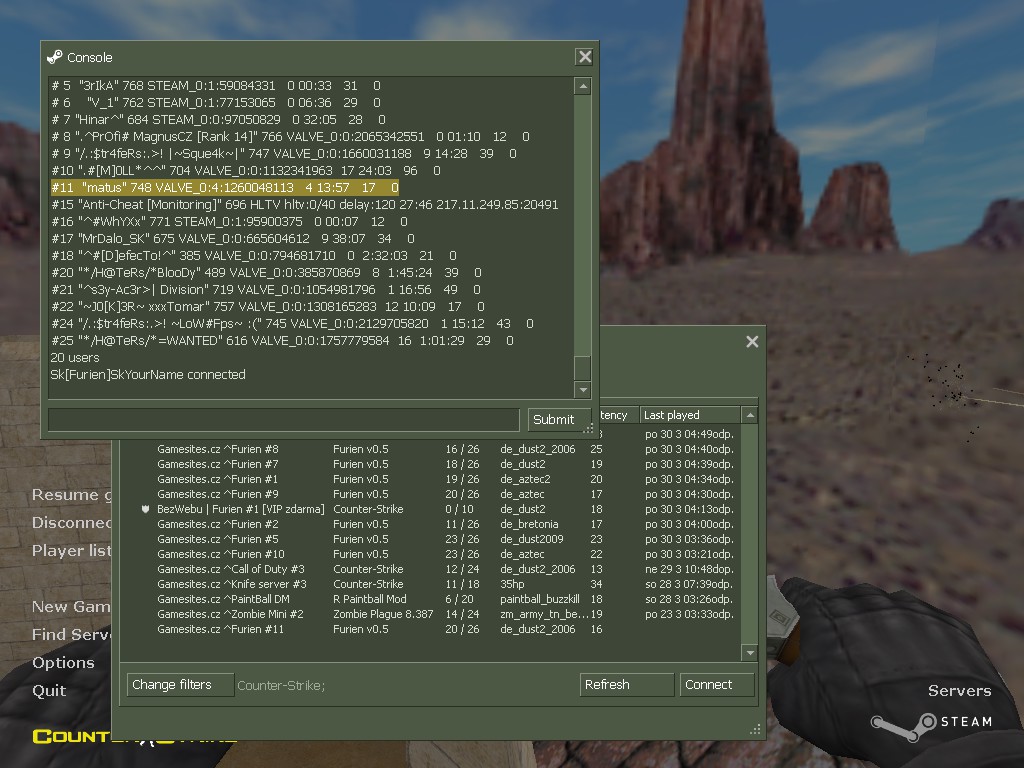Open the Change filters panel
This screenshot has height=768, width=1024.
(180, 685)
